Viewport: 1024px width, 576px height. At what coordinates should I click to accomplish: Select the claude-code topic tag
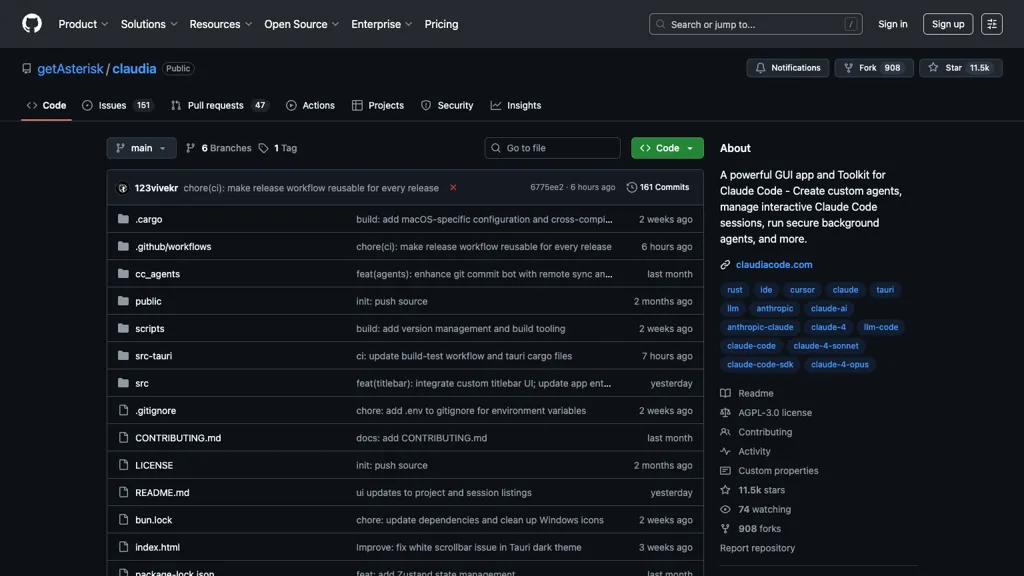pyautogui.click(x=751, y=346)
